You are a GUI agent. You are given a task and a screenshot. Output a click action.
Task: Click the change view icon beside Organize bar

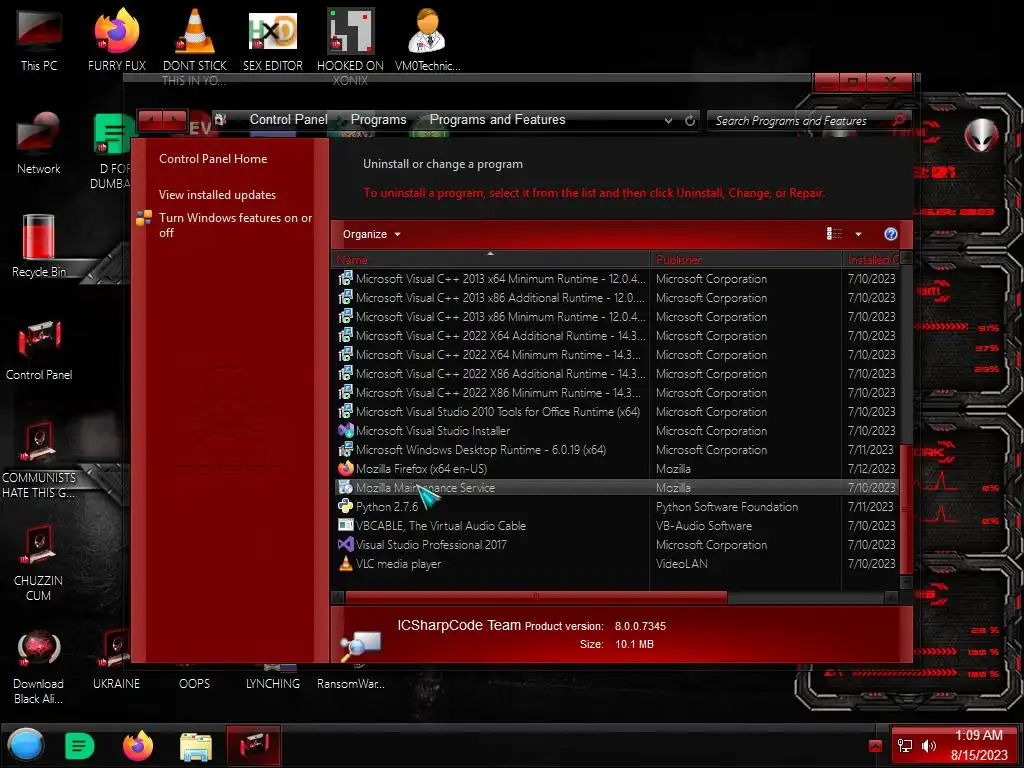(x=834, y=234)
